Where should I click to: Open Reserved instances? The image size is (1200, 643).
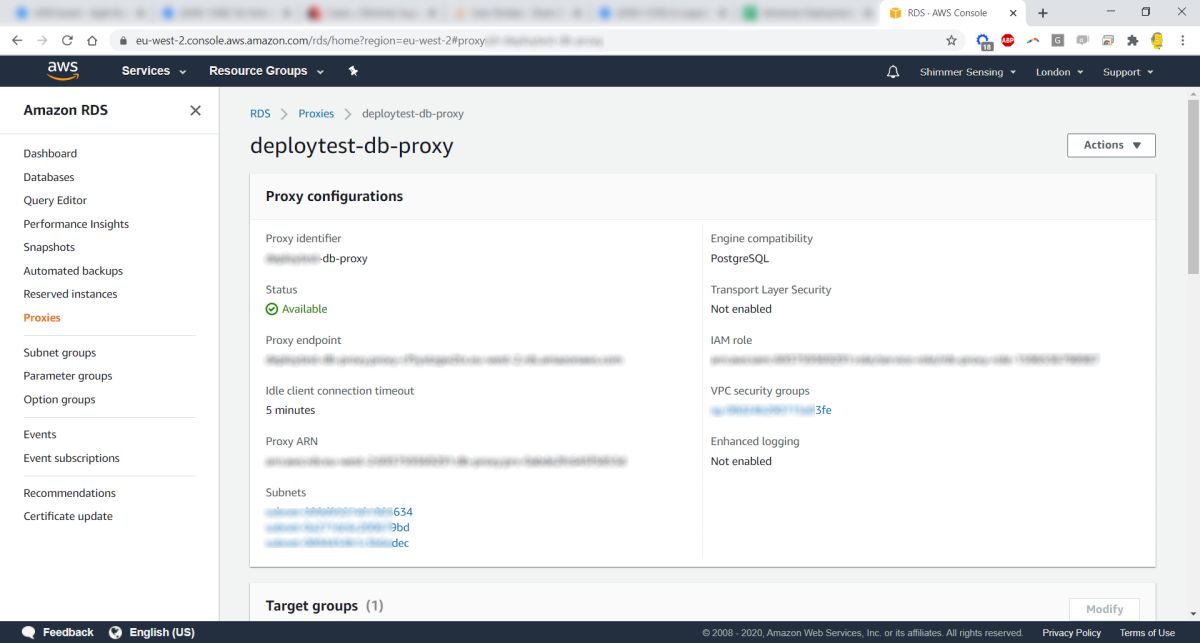pos(70,294)
